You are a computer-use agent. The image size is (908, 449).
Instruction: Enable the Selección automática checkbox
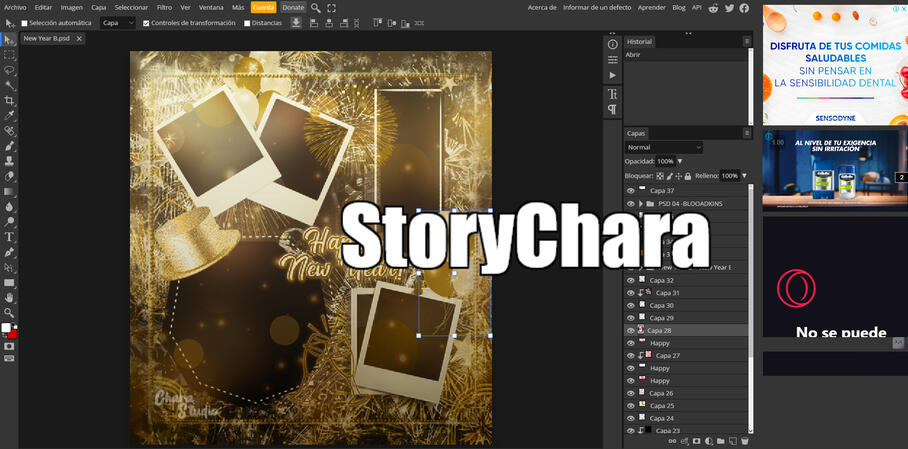25,23
